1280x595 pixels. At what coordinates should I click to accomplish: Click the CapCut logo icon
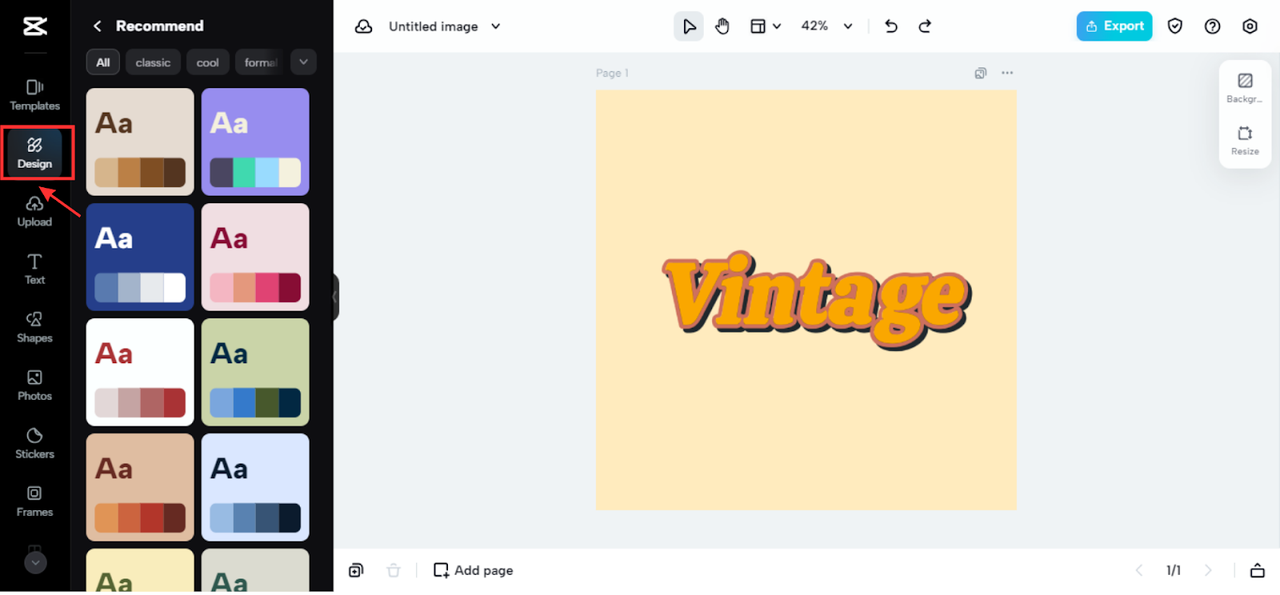click(x=34, y=26)
